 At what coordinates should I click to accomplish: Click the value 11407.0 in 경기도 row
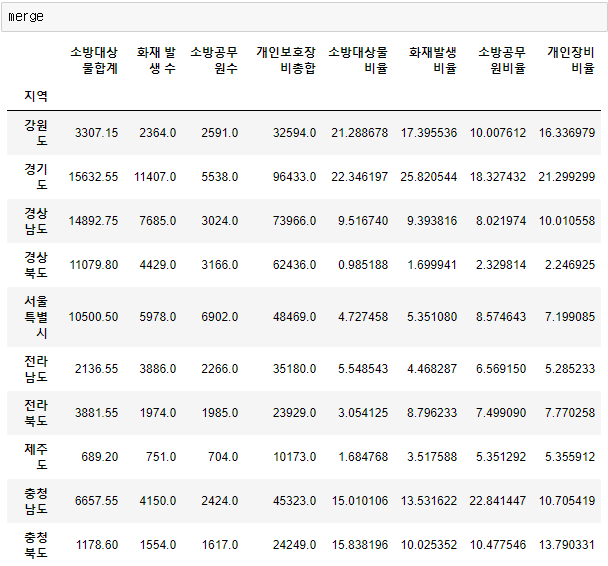tap(155, 177)
